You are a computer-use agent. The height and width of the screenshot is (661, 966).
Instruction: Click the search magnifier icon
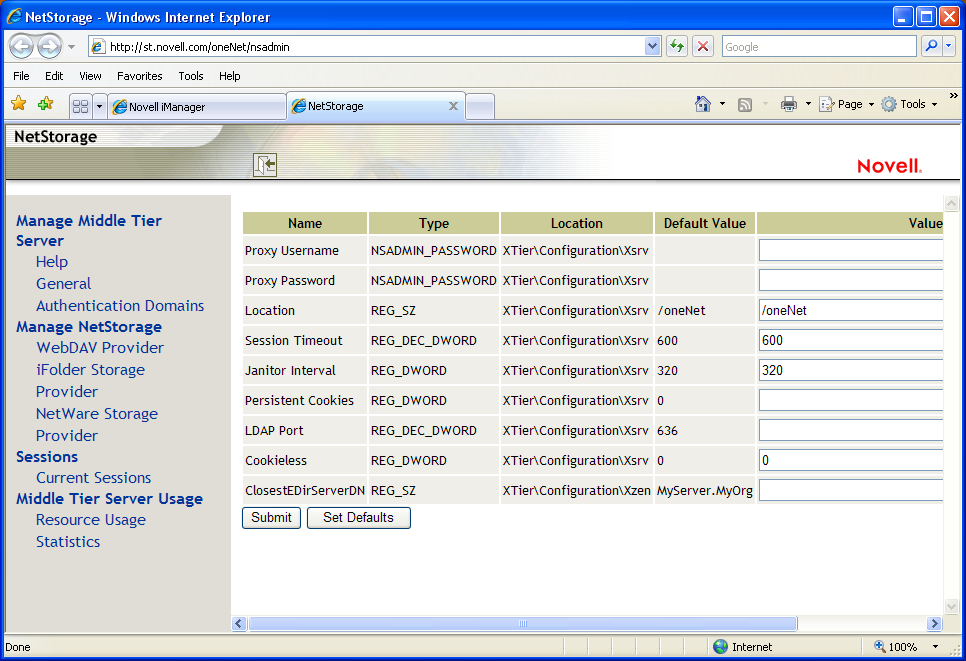(931, 46)
